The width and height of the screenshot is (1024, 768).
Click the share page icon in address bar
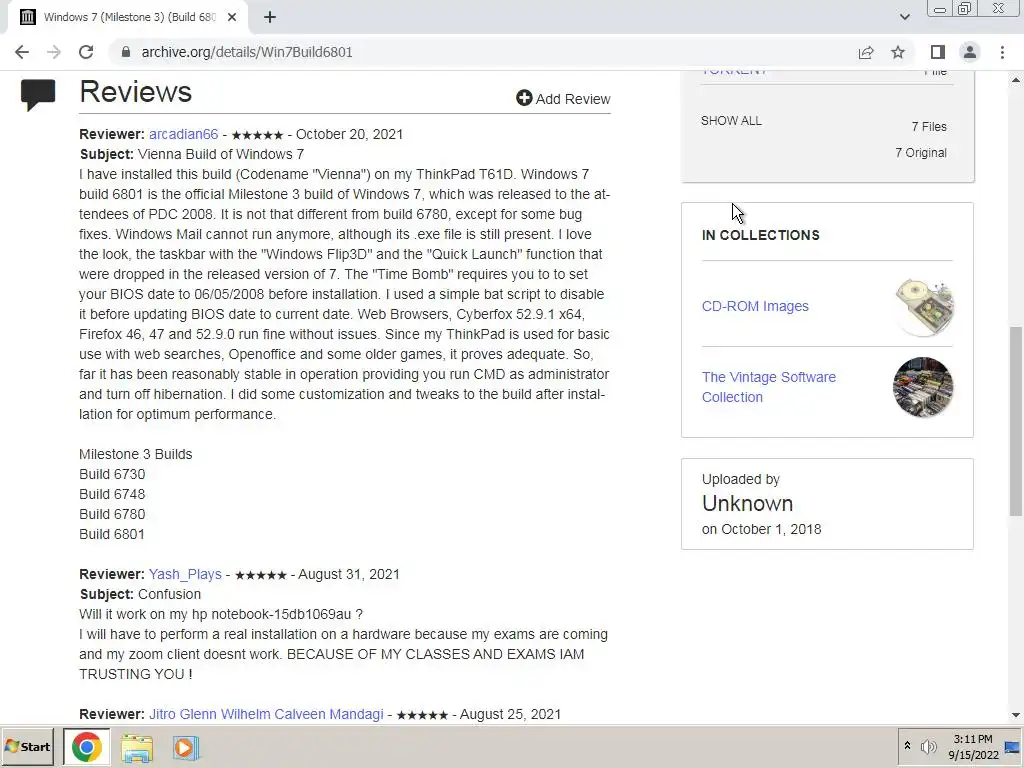pos(866,52)
